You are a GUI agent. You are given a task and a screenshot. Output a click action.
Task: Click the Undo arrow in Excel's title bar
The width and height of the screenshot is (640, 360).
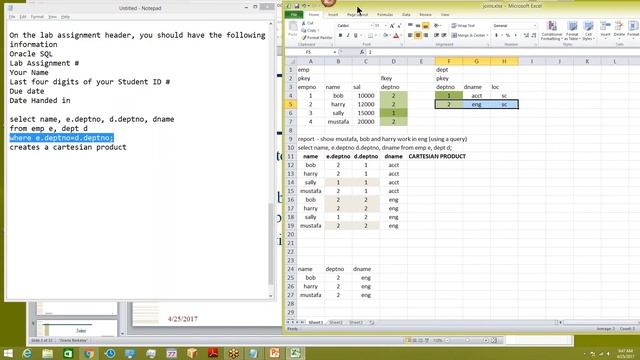point(304,6)
